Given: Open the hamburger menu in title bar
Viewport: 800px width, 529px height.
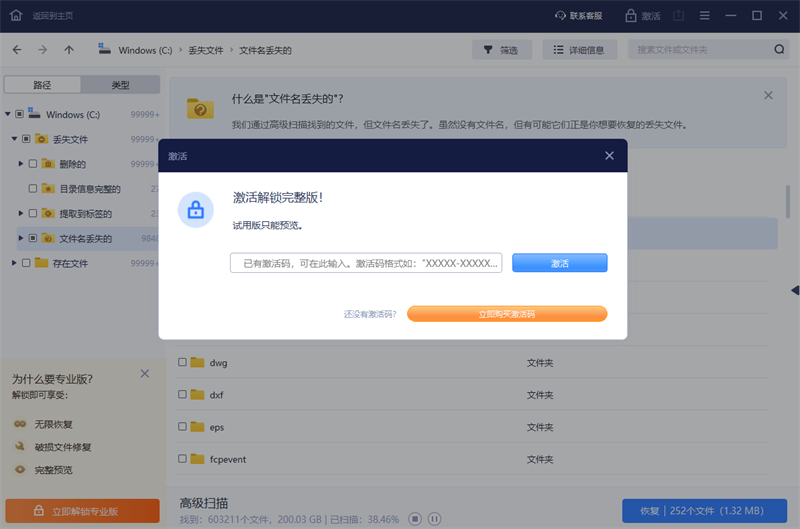Looking at the screenshot, I should pyautogui.click(x=705, y=16).
